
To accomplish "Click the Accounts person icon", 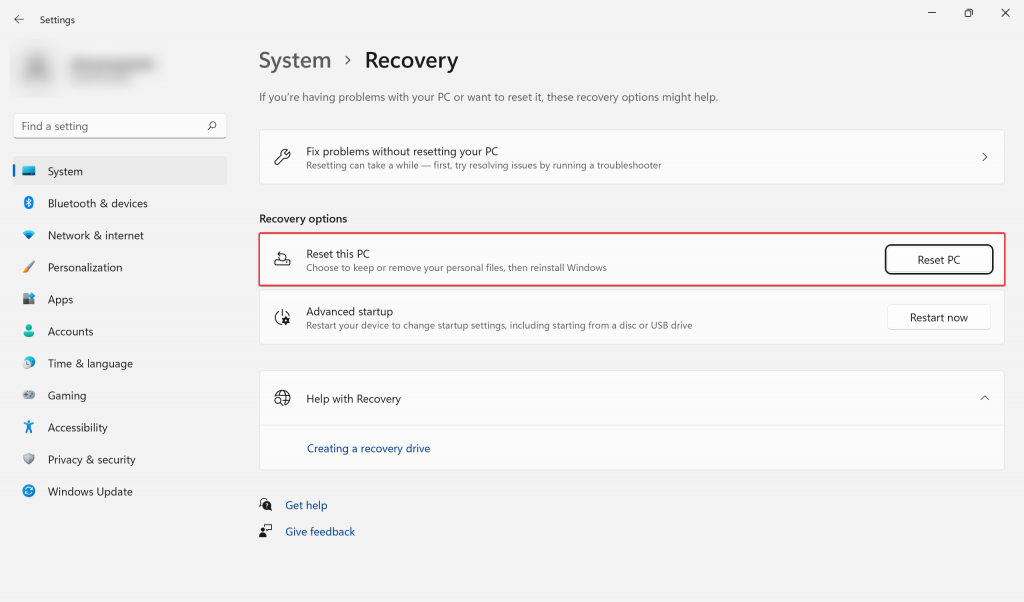I will click(x=29, y=331).
